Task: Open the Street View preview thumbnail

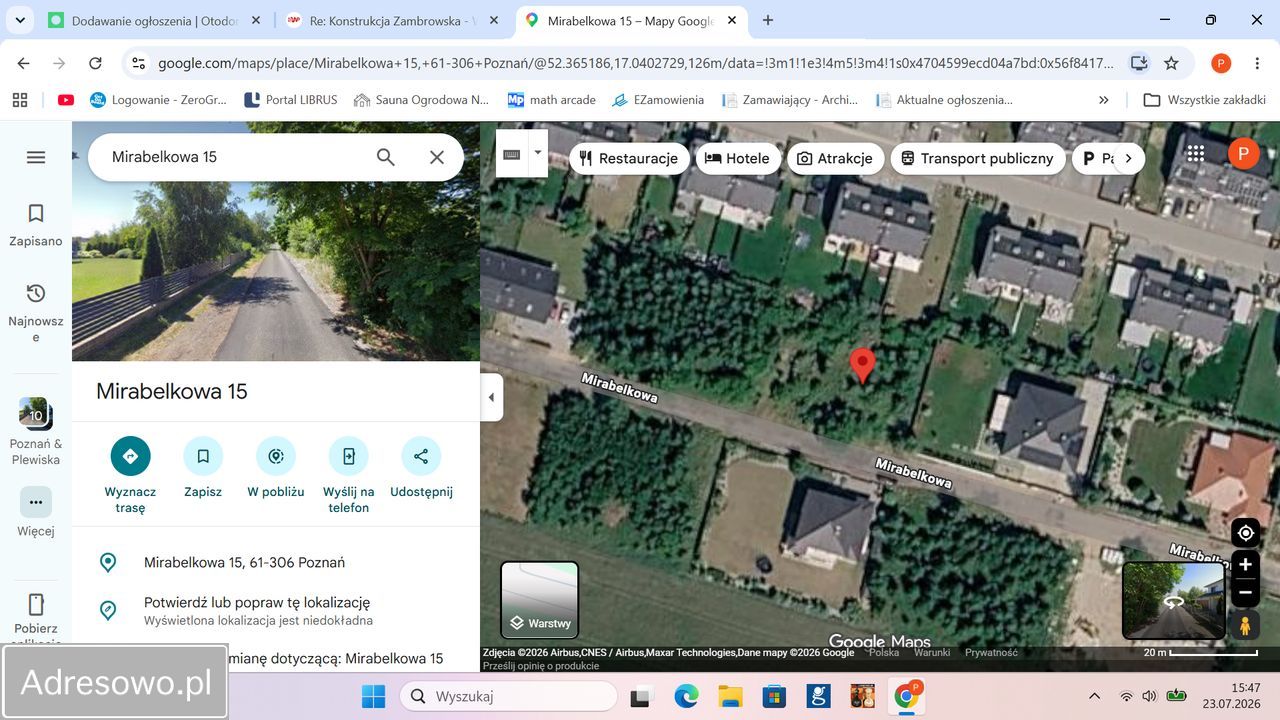Action: (1174, 600)
